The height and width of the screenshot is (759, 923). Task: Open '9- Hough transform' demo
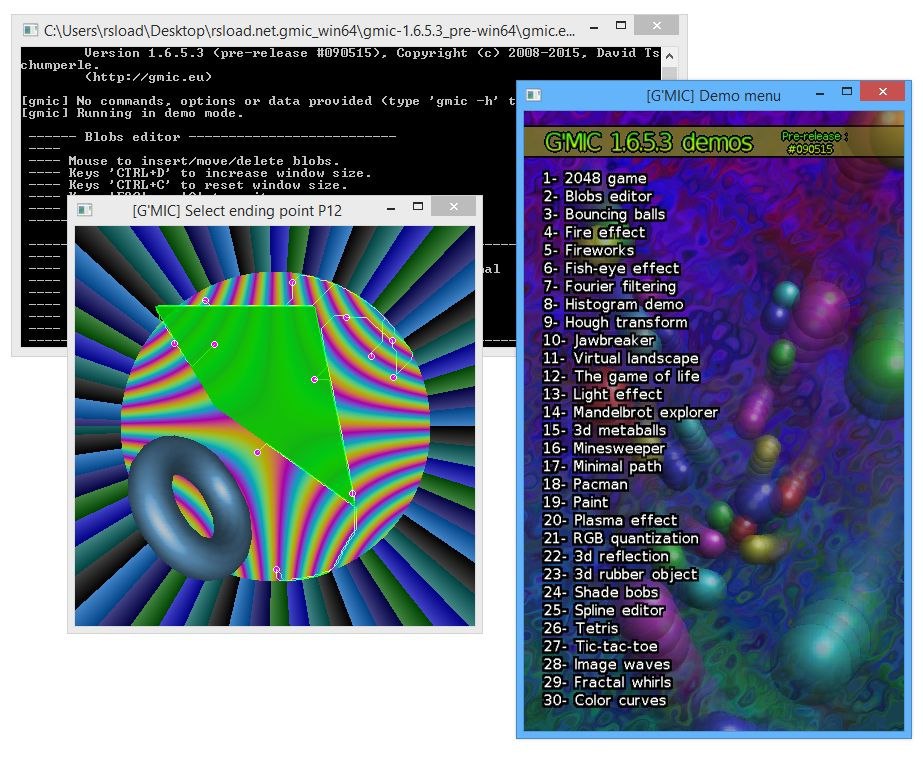[615, 322]
